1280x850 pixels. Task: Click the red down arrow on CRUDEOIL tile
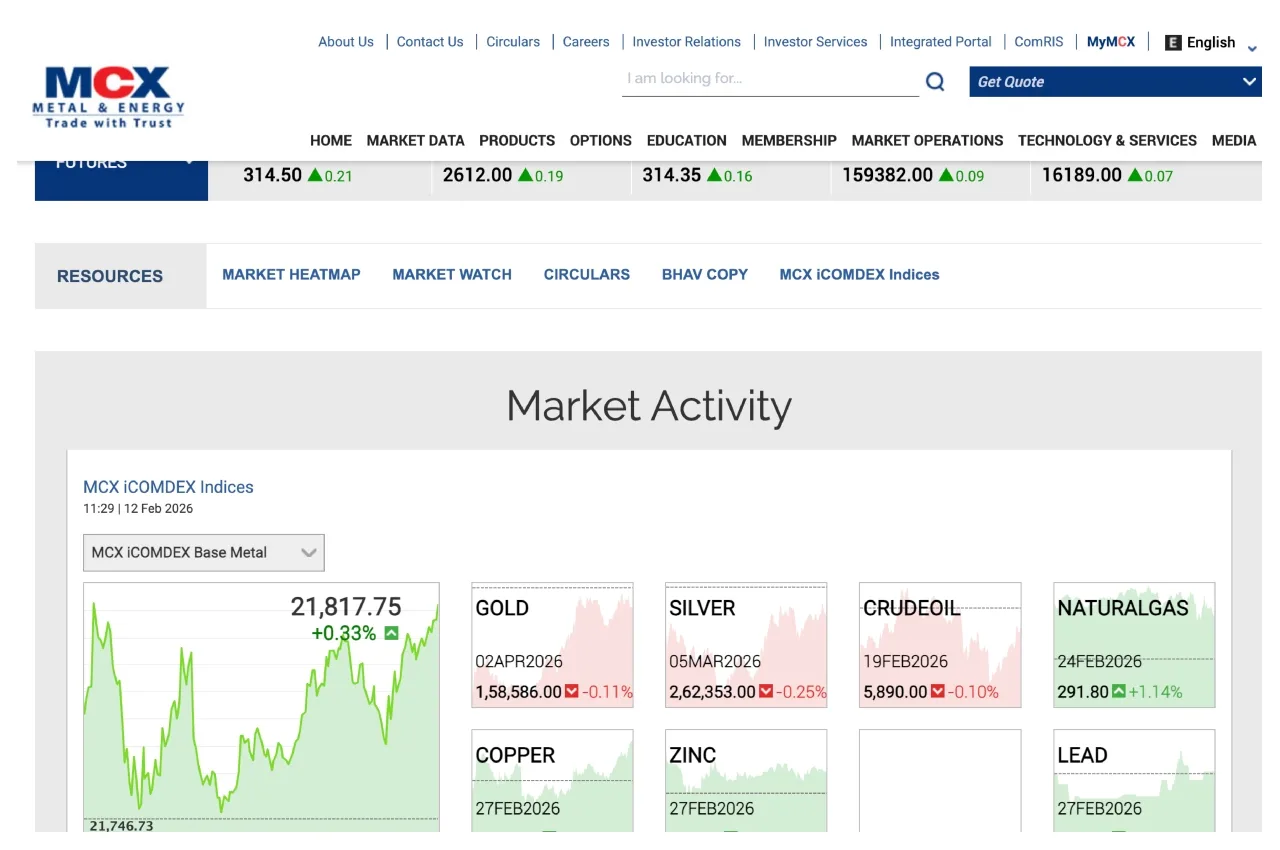(x=937, y=691)
